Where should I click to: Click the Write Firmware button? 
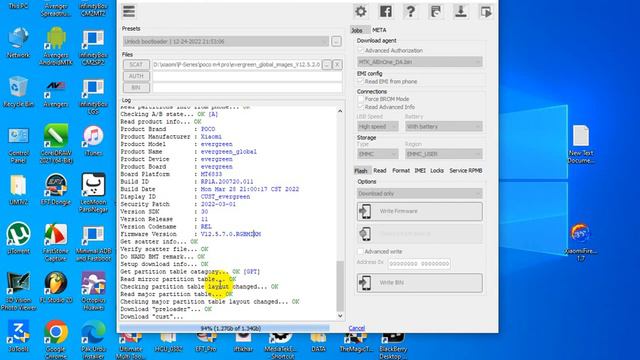[x=420, y=211]
